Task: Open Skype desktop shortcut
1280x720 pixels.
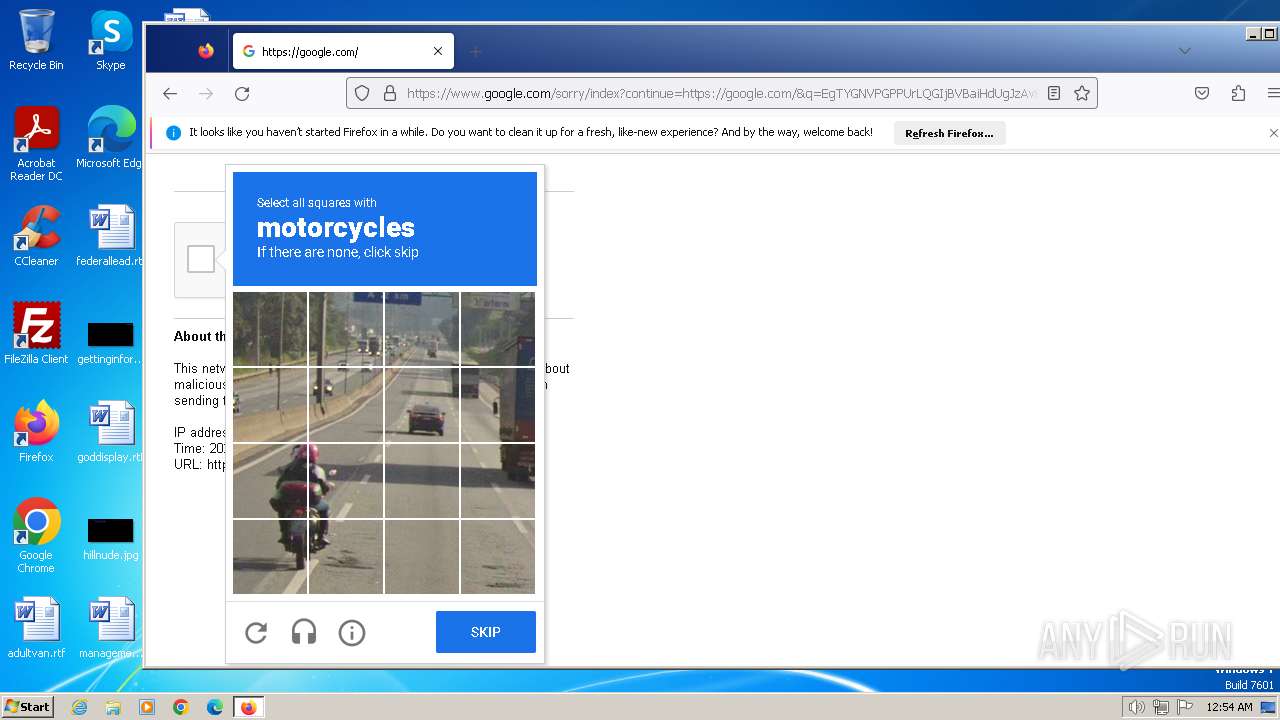Action: (111, 40)
